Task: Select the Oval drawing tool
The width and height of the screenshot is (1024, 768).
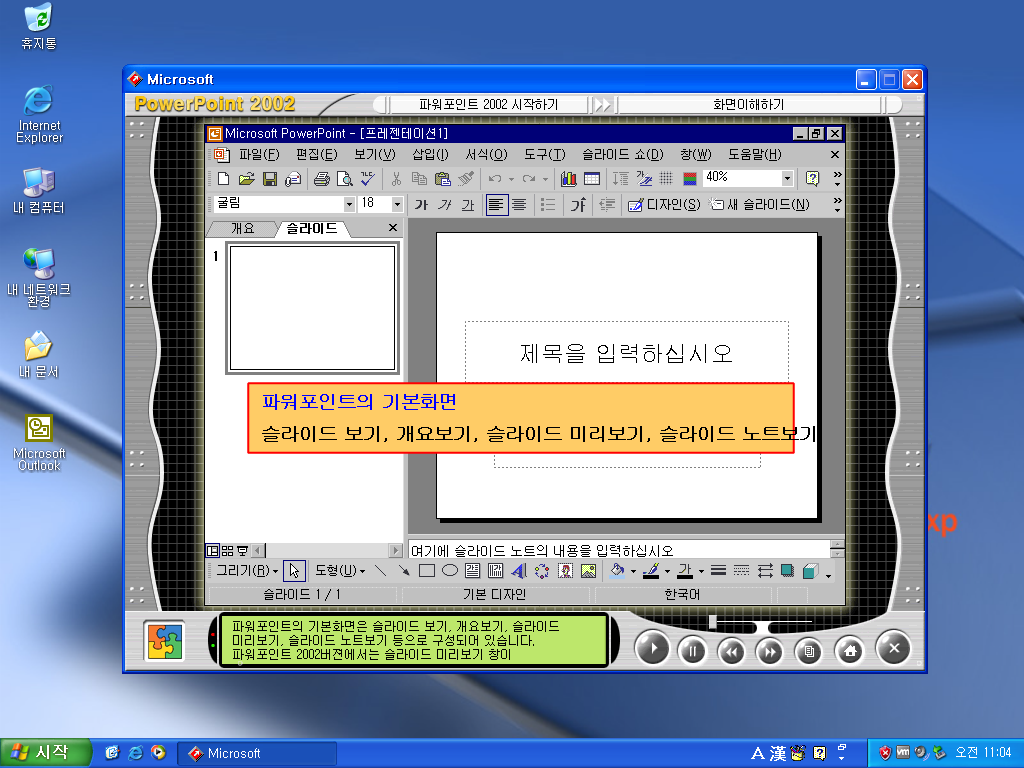Action: pos(449,571)
